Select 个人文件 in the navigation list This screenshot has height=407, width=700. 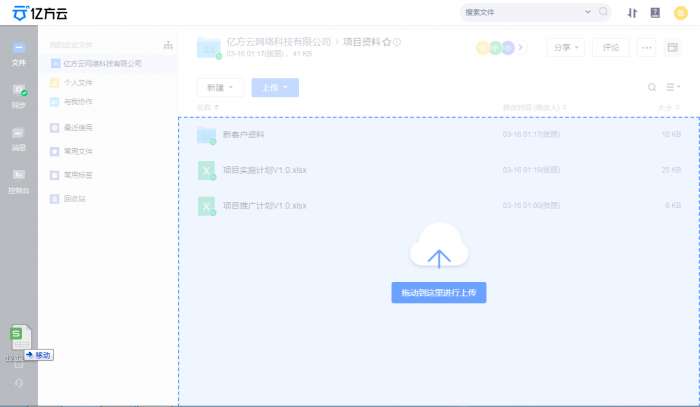click(x=78, y=82)
